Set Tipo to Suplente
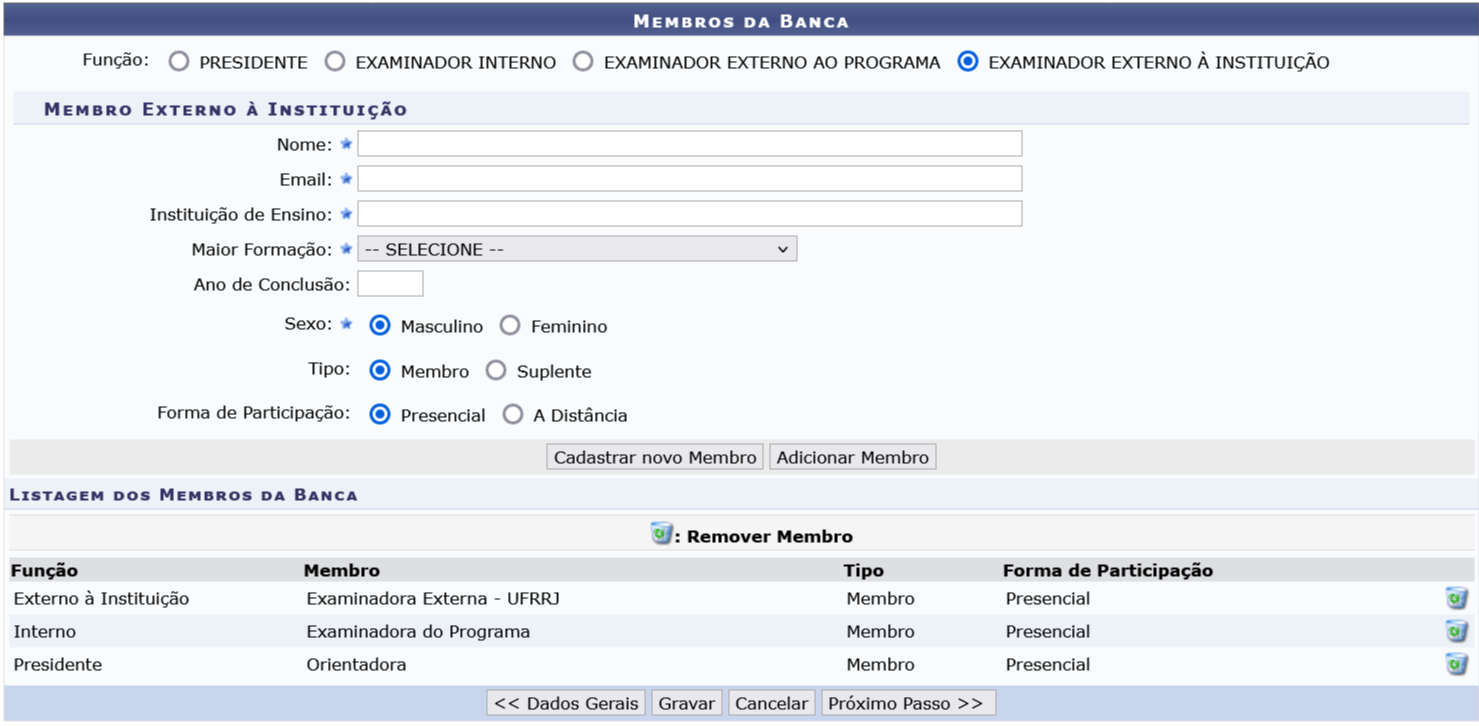The height and width of the screenshot is (726, 1479). pos(496,371)
